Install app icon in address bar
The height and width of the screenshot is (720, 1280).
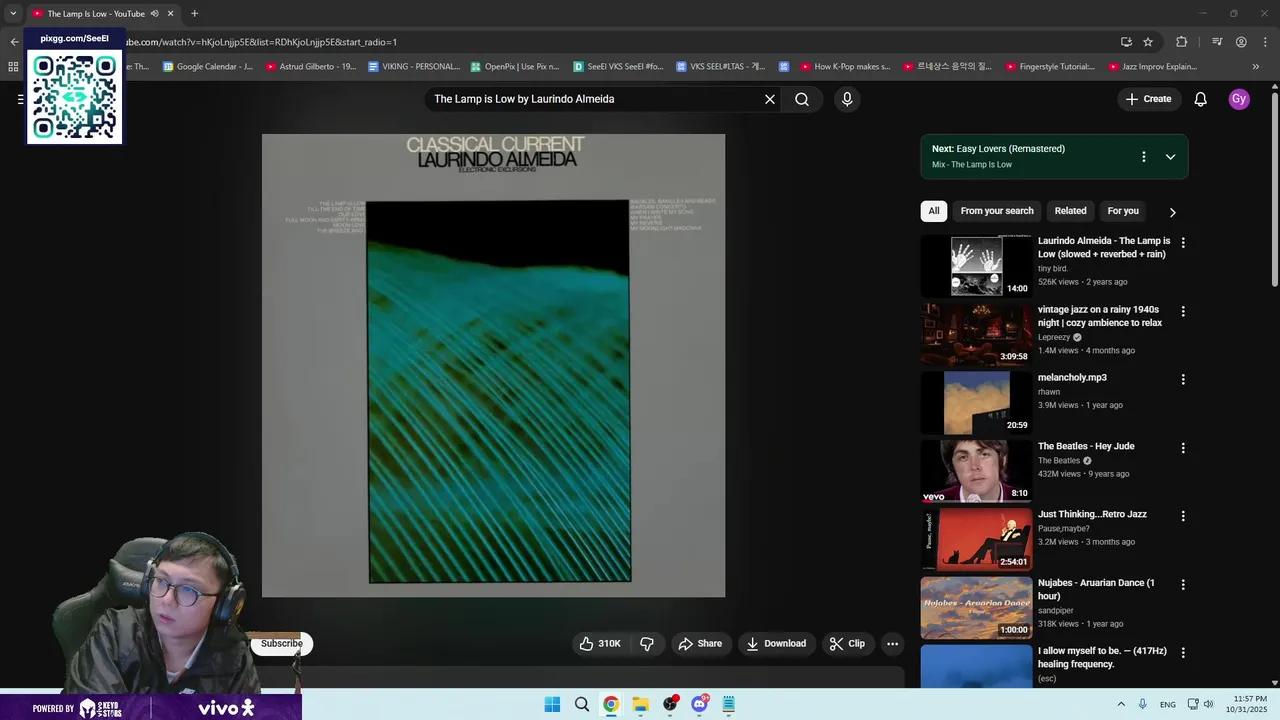click(1126, 42)
